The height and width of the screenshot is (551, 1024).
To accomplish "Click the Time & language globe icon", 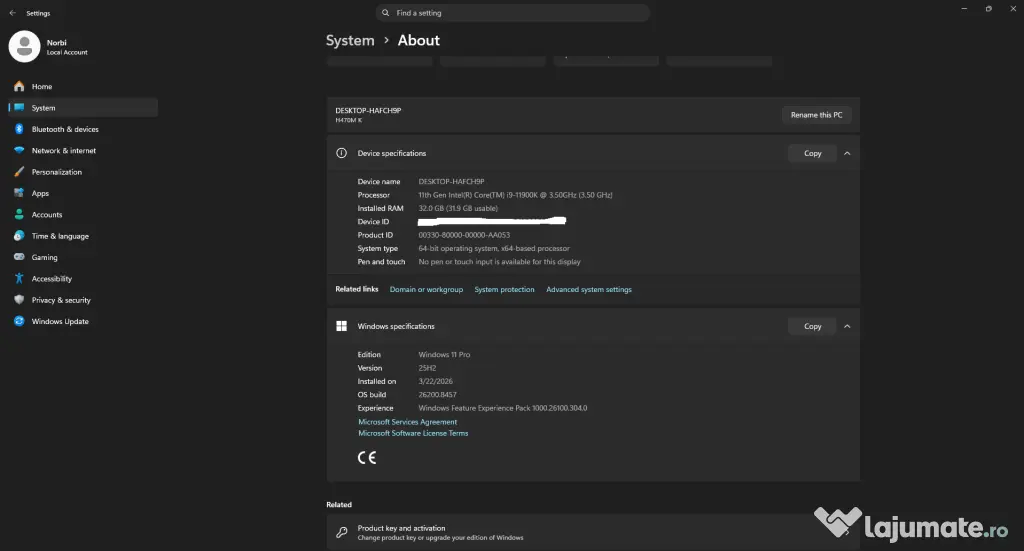I will click(x=19, y=236).
